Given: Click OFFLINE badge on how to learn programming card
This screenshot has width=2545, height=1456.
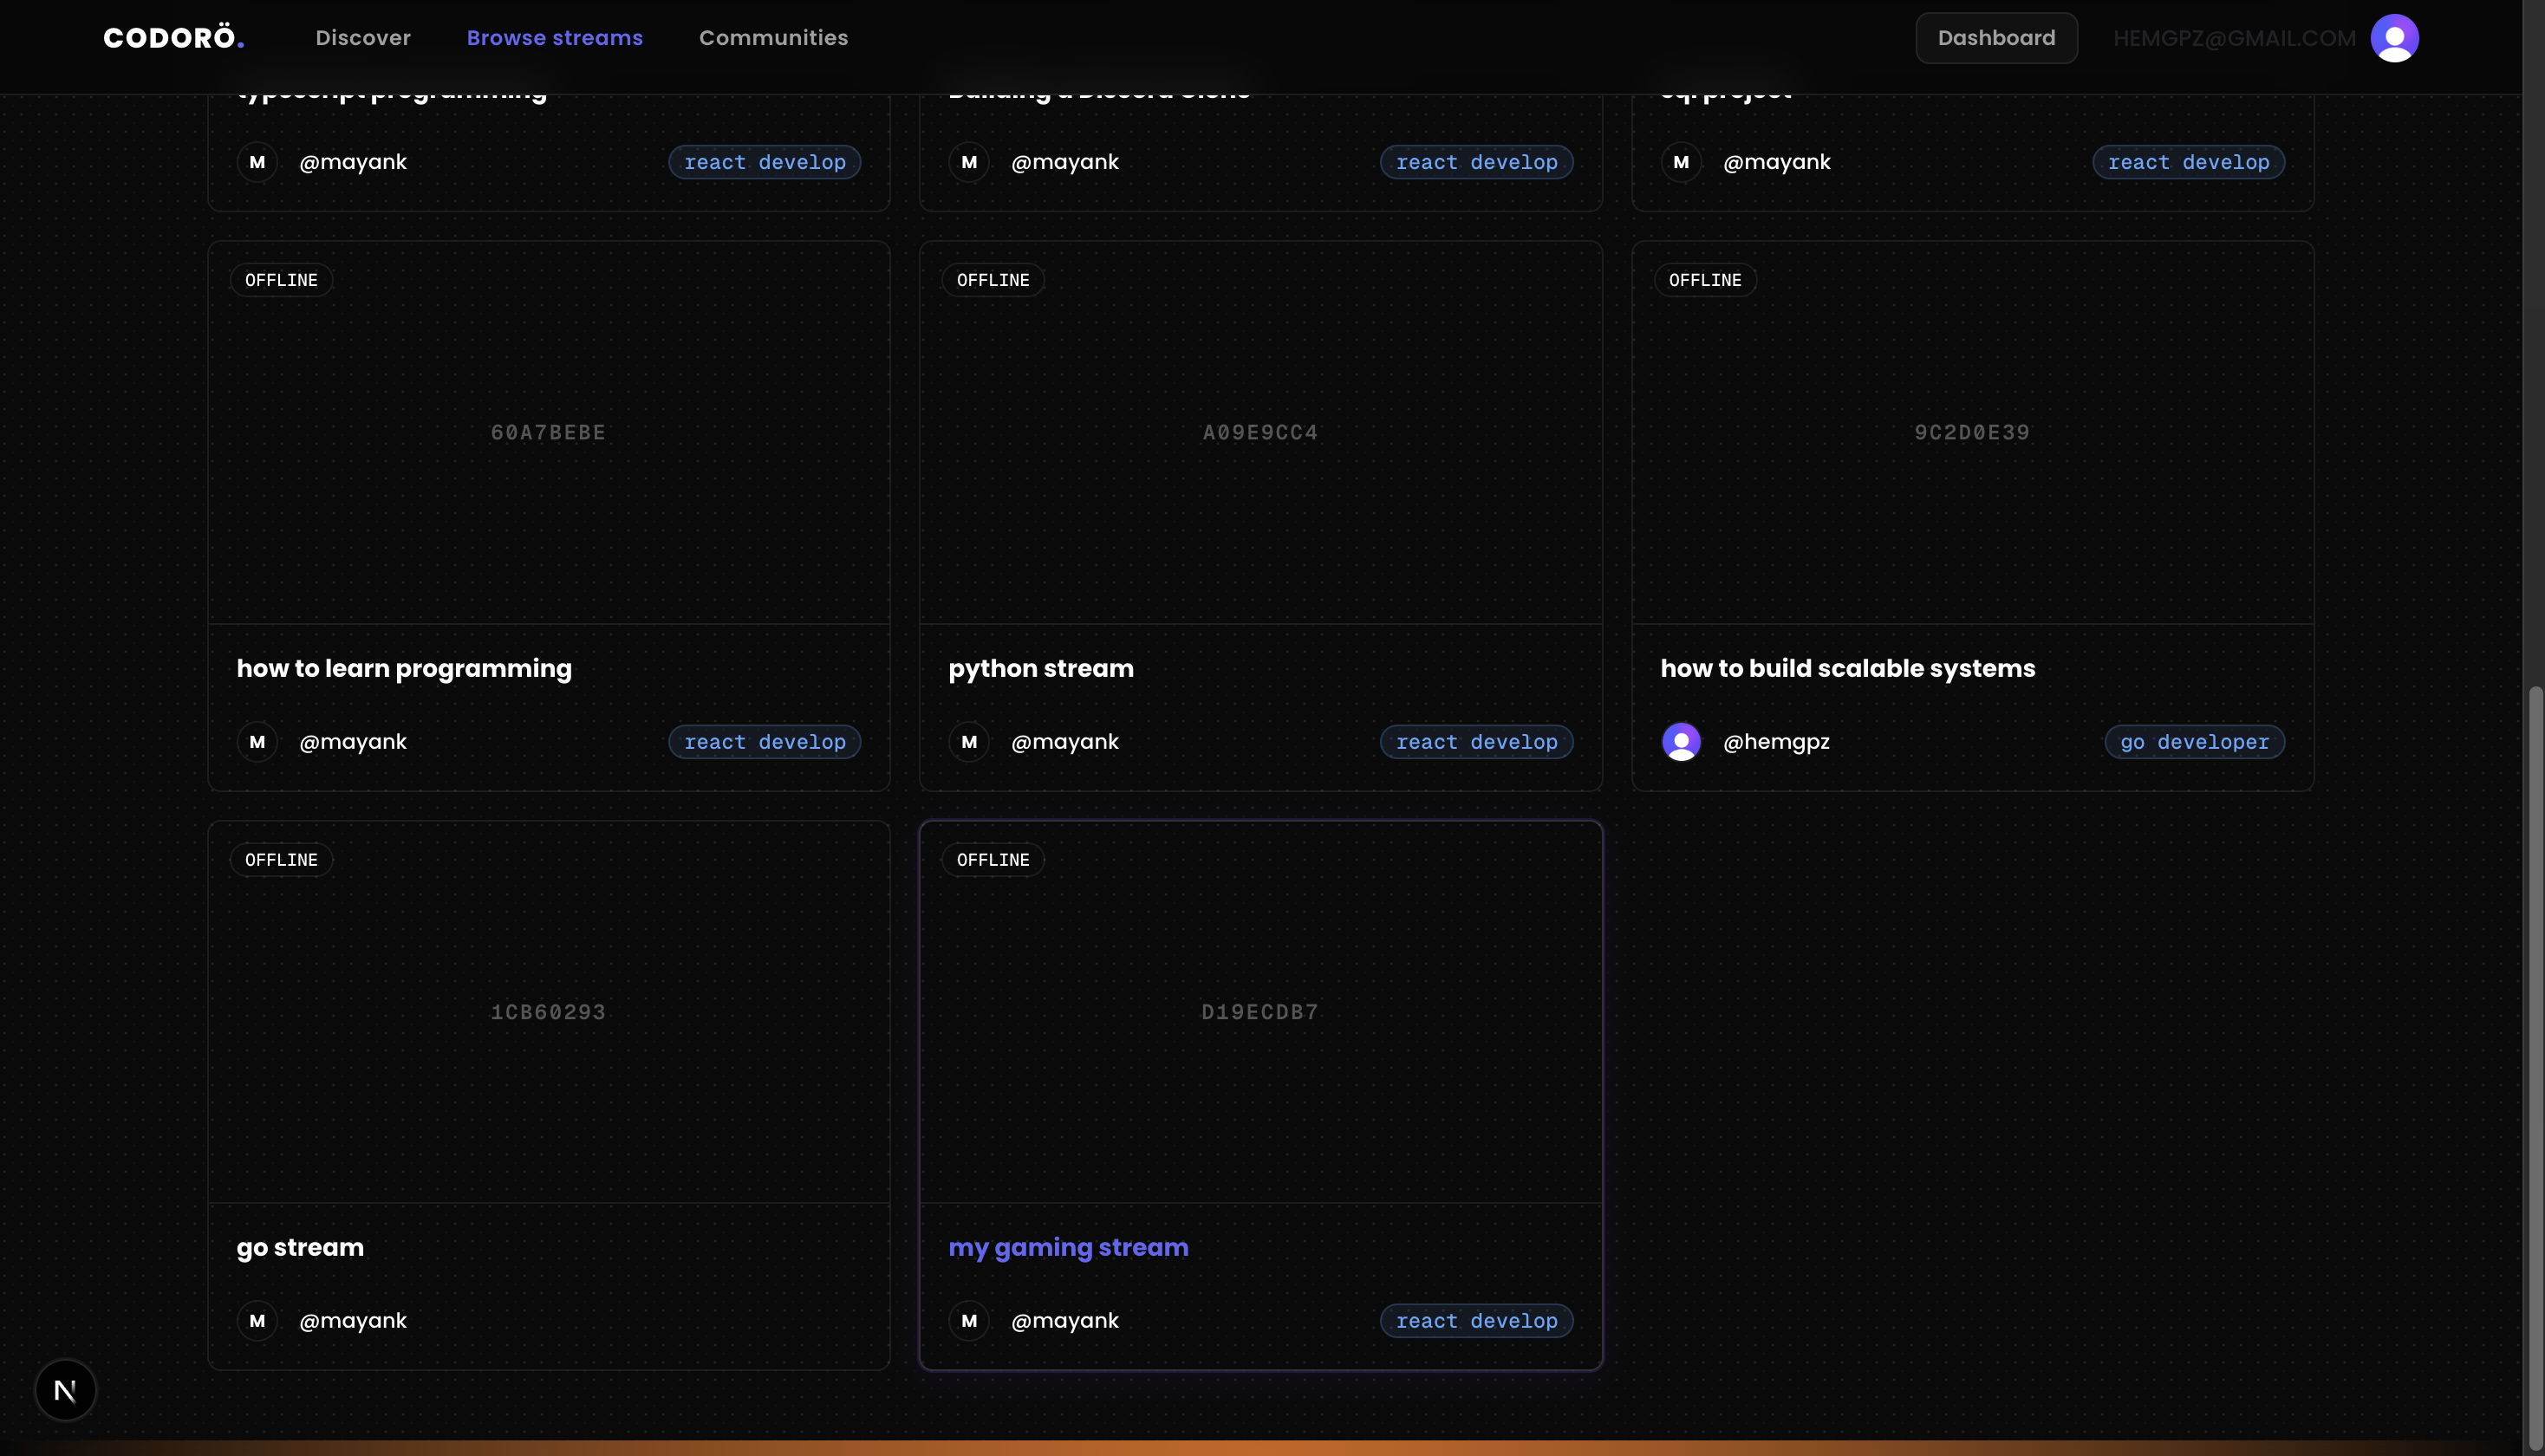Looking at the screenshot, I should click(281, 280).
